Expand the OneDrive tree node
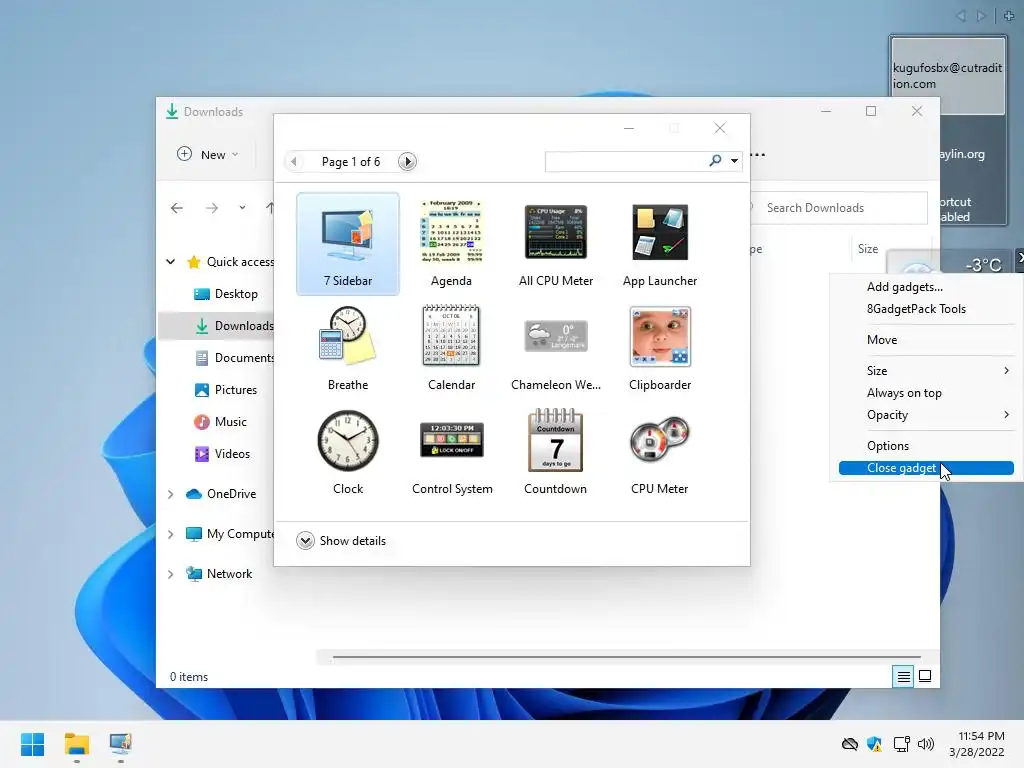Screen dimensions: 1024x768 point(170,494)
